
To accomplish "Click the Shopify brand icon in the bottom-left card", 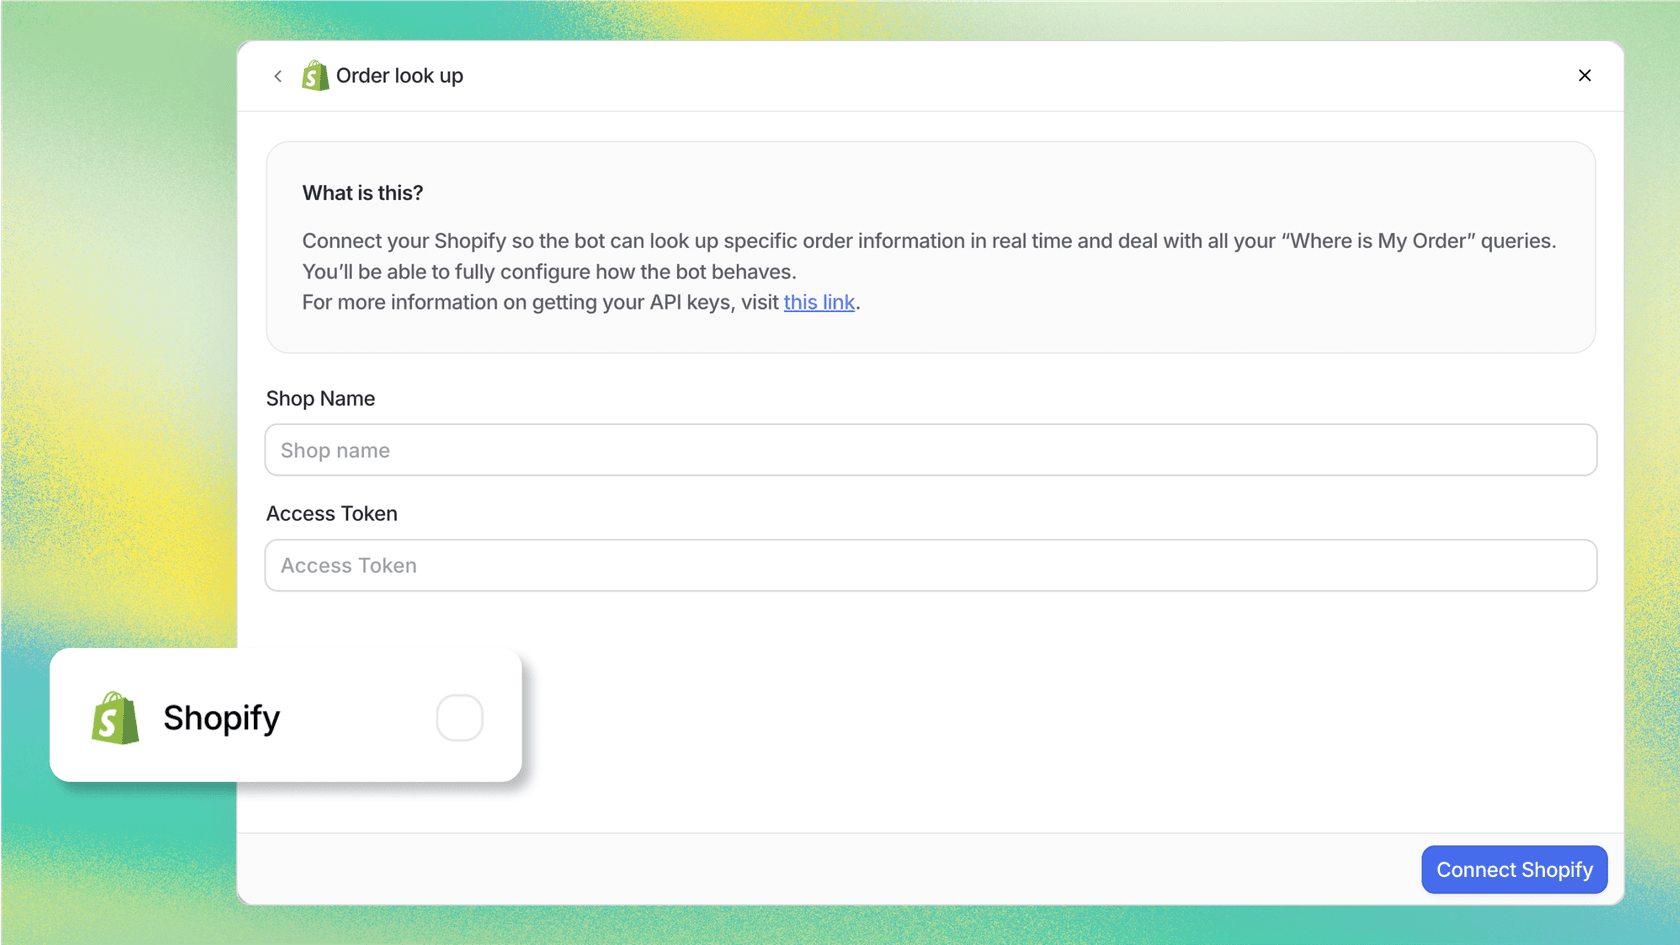I will (115, 717).
